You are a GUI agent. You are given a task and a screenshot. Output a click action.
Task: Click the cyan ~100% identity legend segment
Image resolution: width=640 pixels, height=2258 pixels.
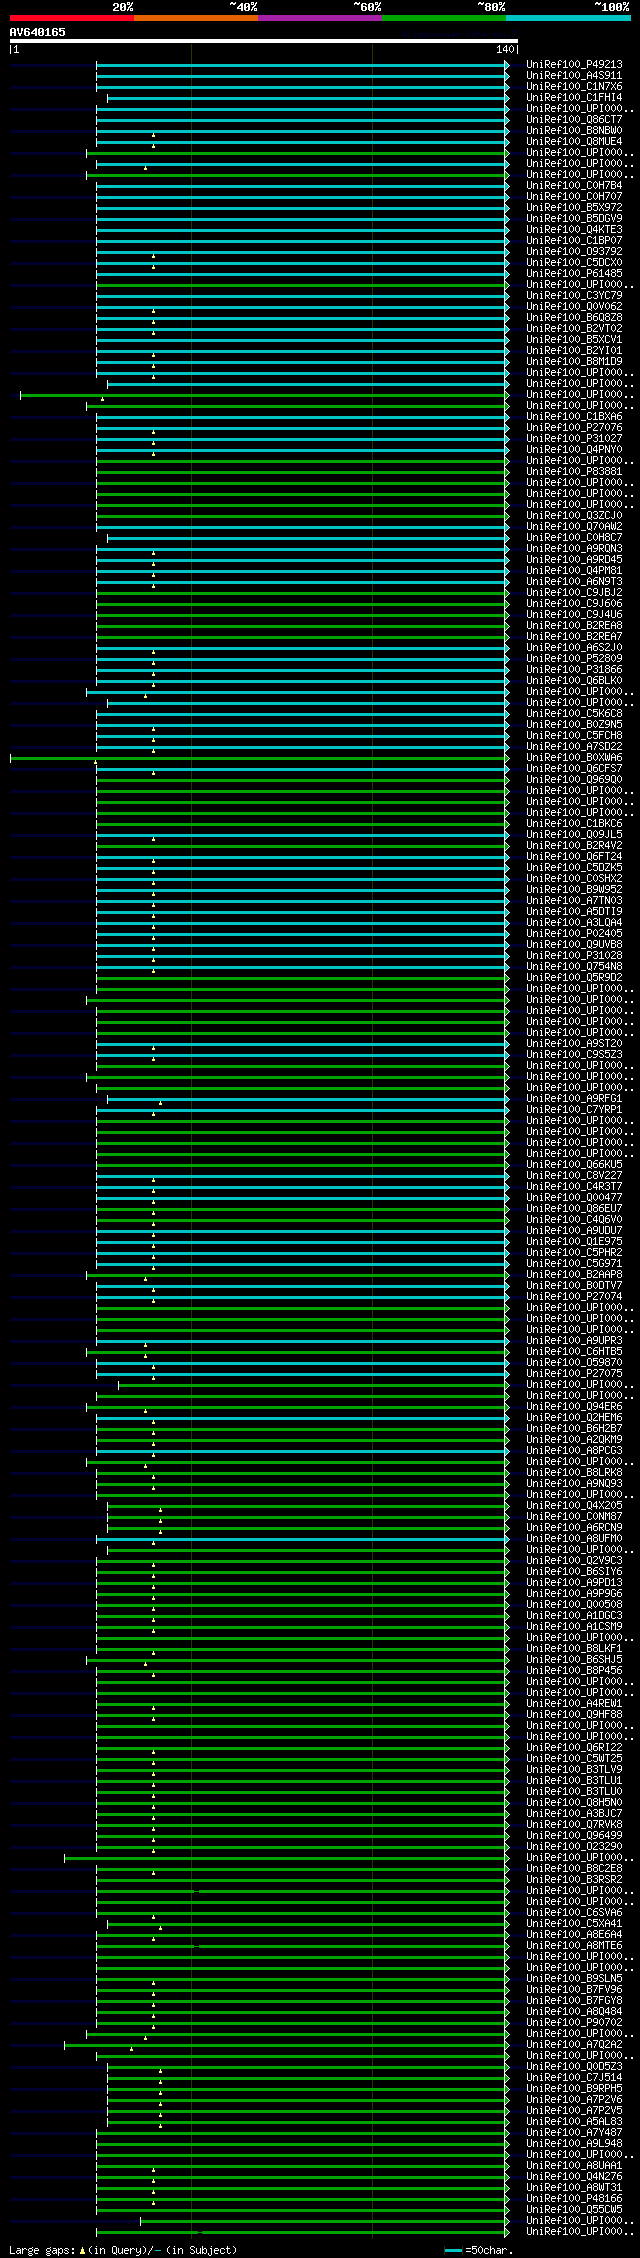pos(568,18)
